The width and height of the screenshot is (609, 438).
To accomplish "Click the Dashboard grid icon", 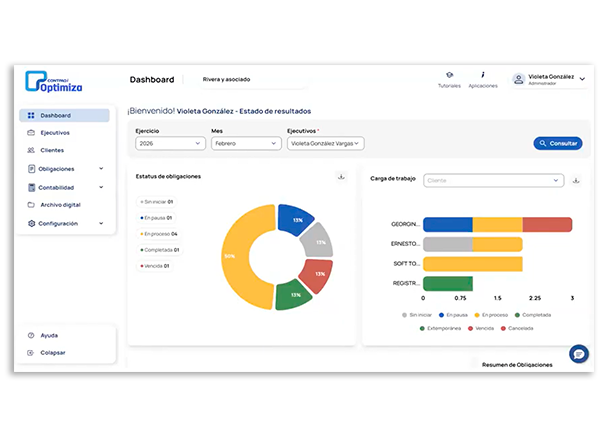I will click(31, 115).
